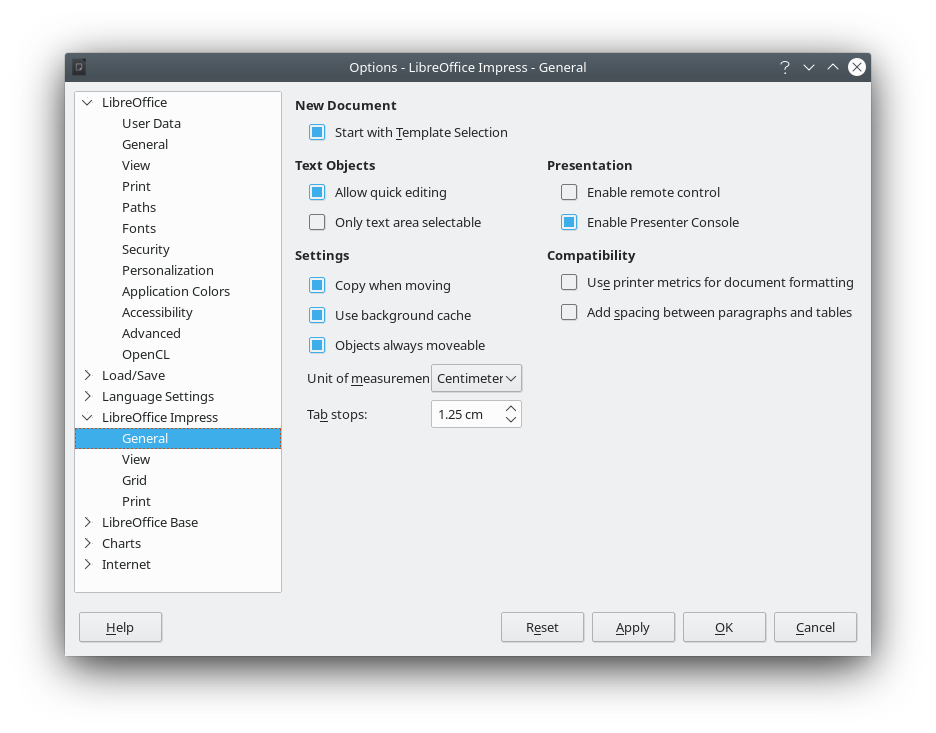Expand the Language Settings node
The height and width of the screenshot is (733, 936).
pos(88,396)
